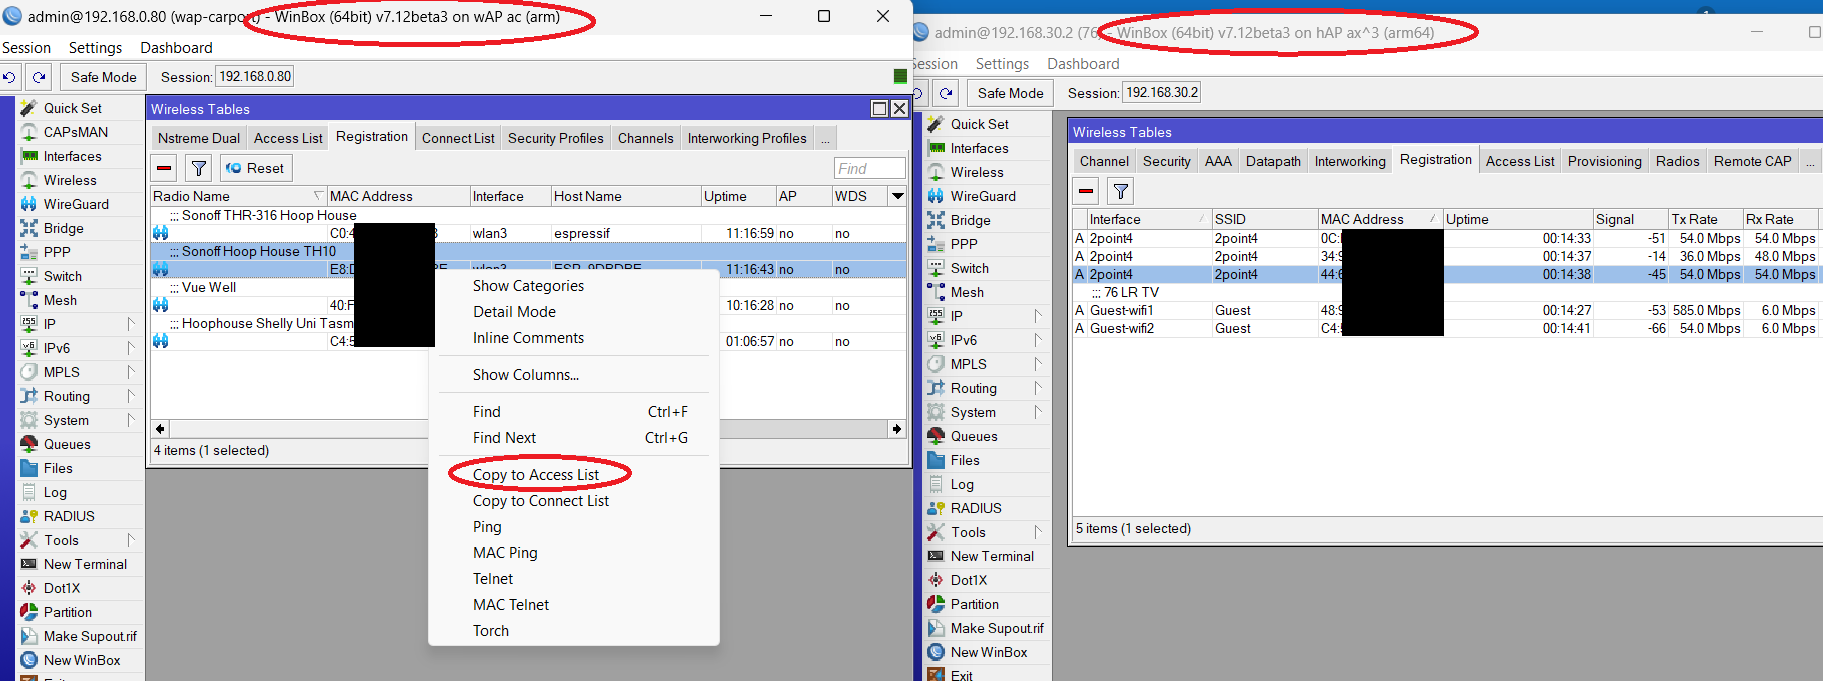Open Quick Set in left WinBox window
This screenshot has height=681, width=1823.
[x=72, y=108]
